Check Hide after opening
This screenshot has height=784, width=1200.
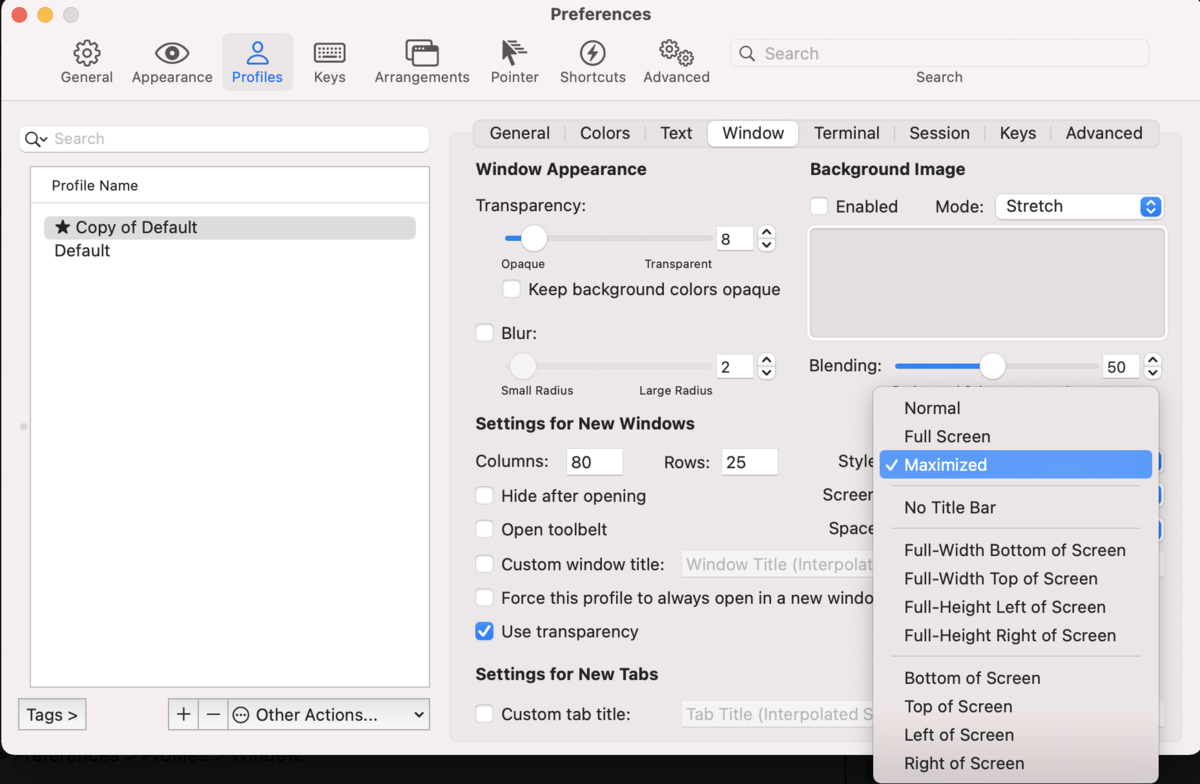(x=484, y=496)
